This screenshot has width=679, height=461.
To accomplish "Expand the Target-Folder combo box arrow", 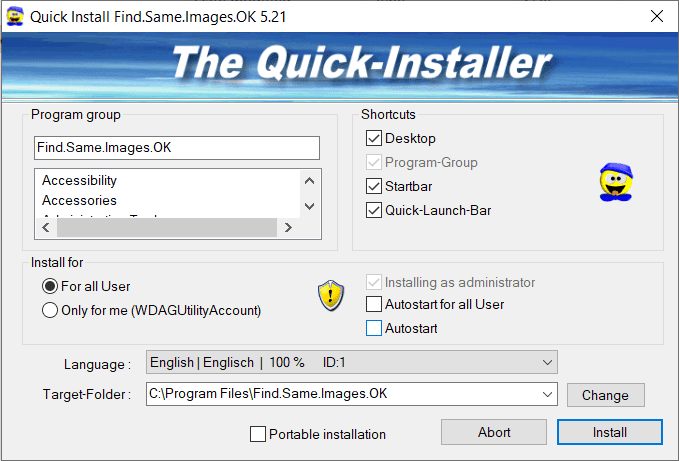I will (x=547, y=394).
